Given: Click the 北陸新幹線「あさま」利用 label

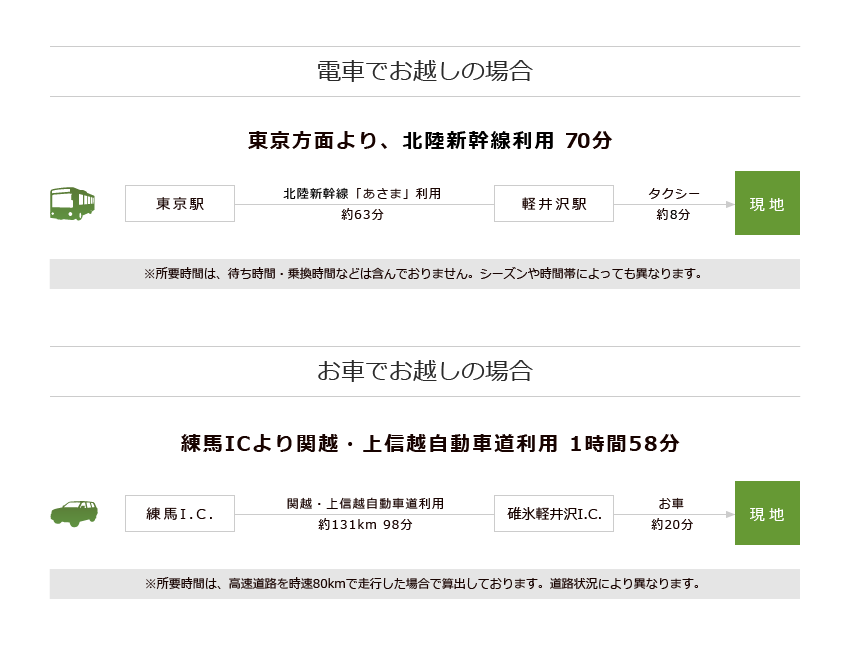Looking at the screenshot, I should point(362,194).
